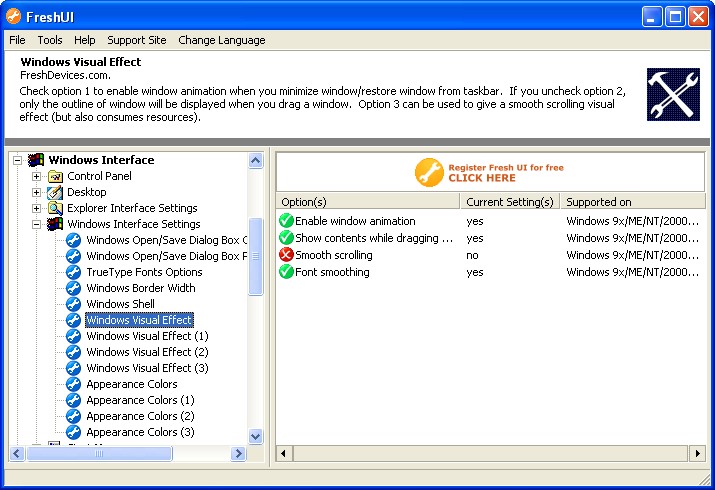Click wrench icon beside Appearance Colors

point(73,384)
